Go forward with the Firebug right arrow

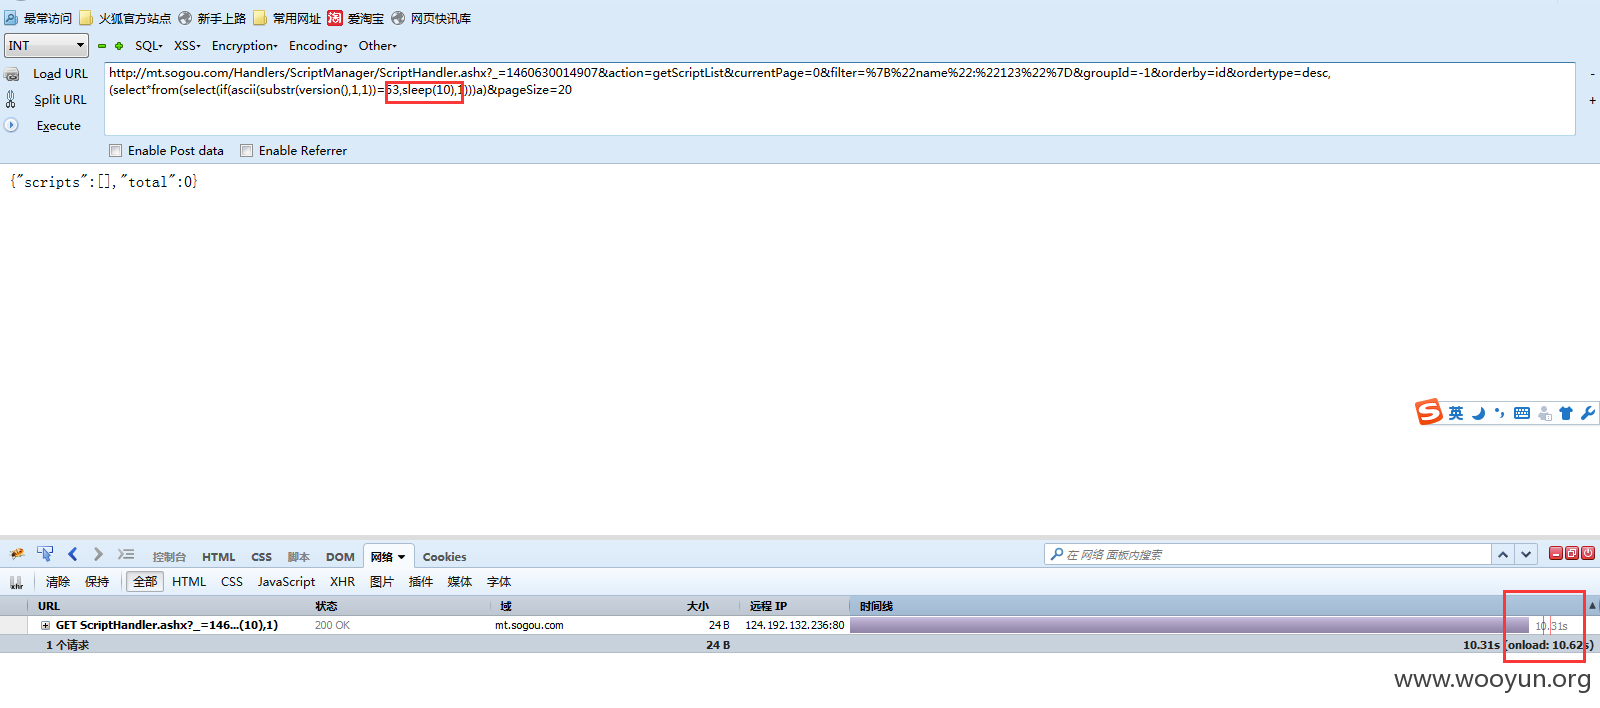98,554
